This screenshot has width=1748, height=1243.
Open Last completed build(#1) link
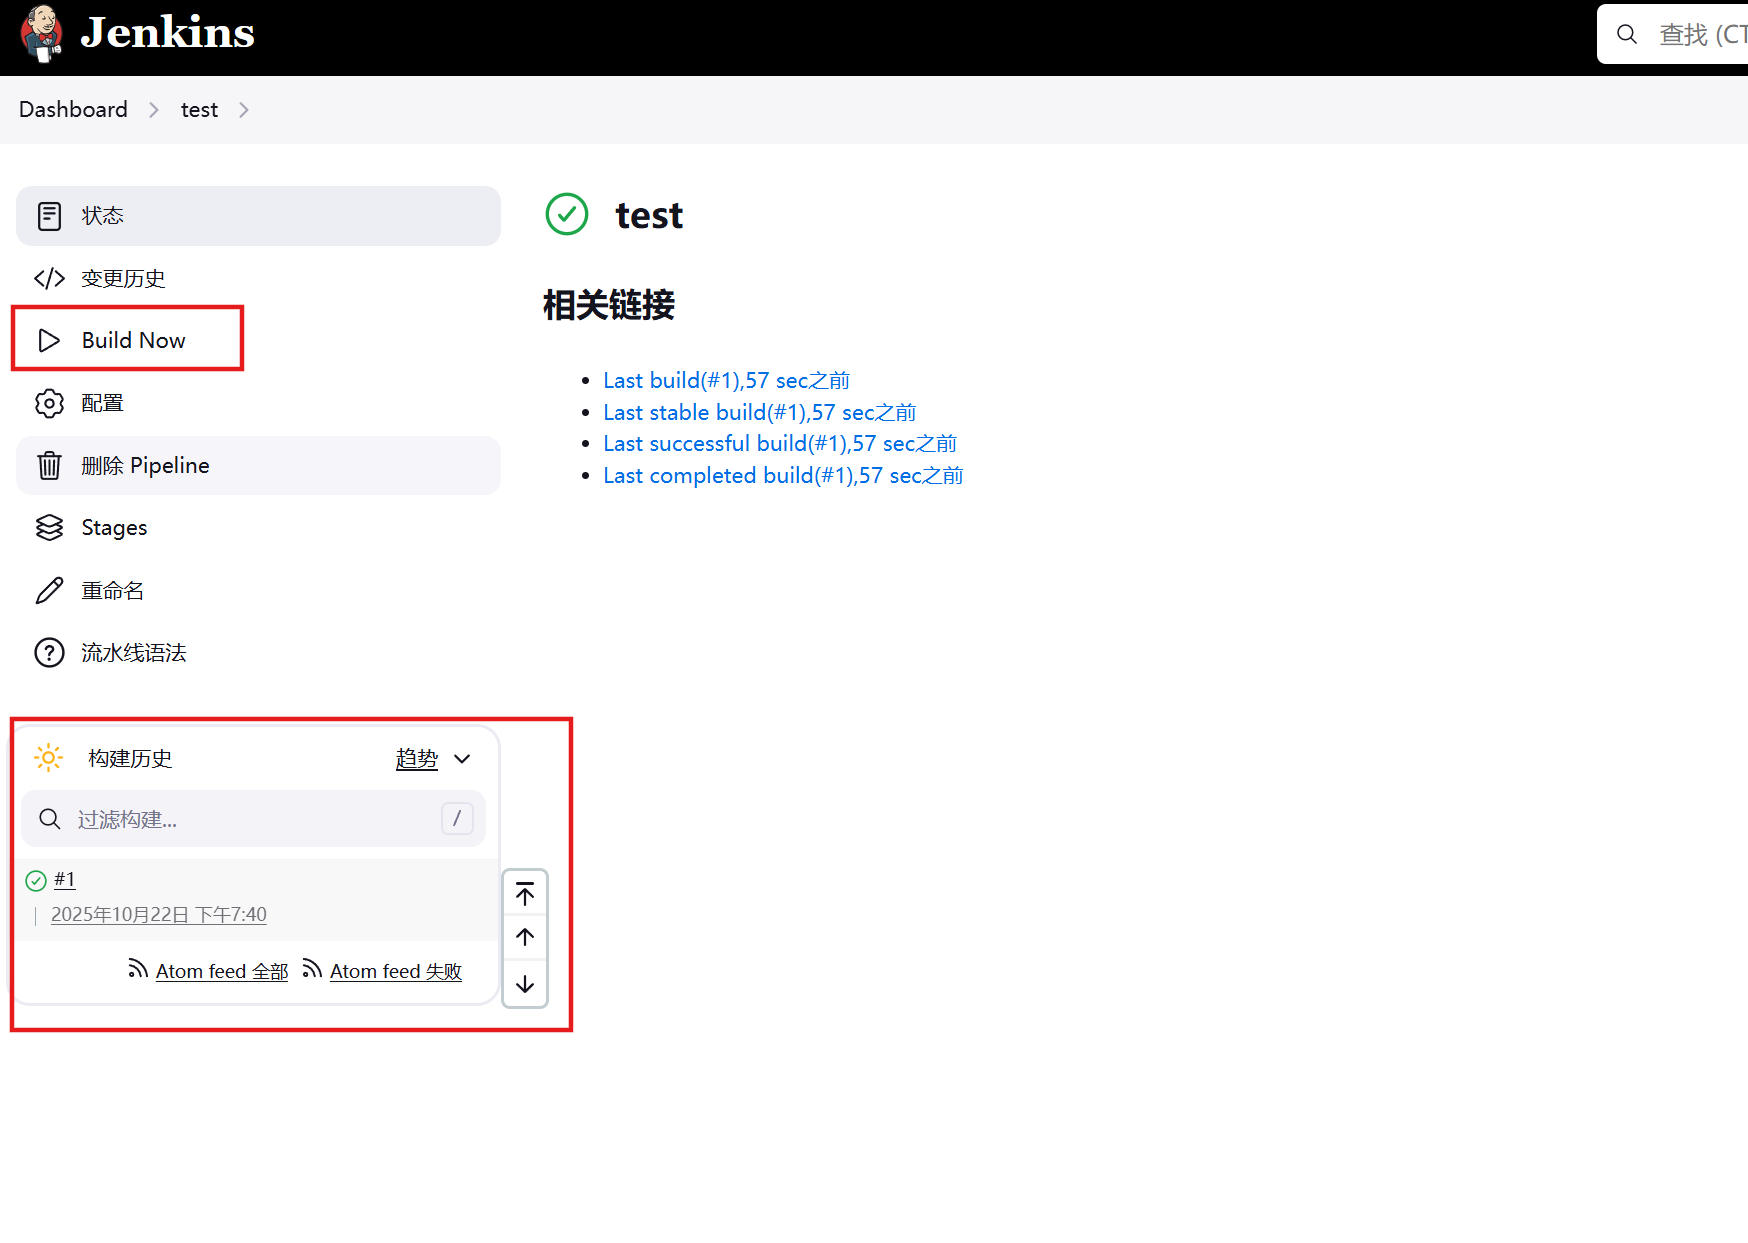pos(783,475)
